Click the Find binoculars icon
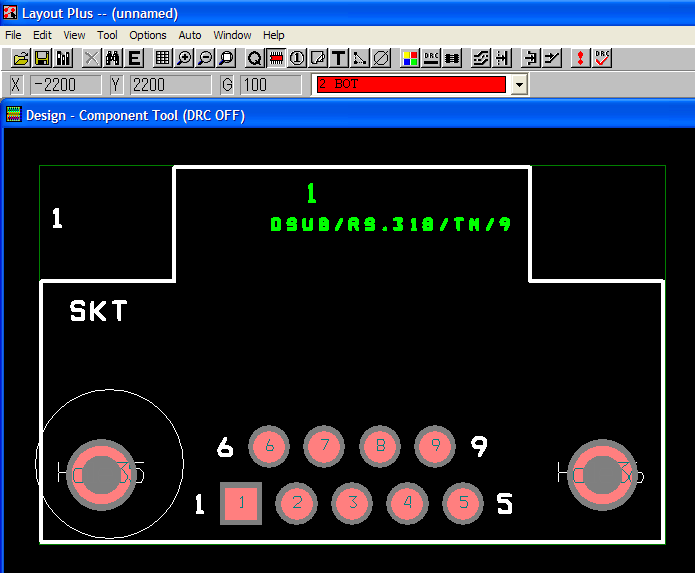Viewport: 695px width, 573px height. pyautogui.click(x=113, y=58)
